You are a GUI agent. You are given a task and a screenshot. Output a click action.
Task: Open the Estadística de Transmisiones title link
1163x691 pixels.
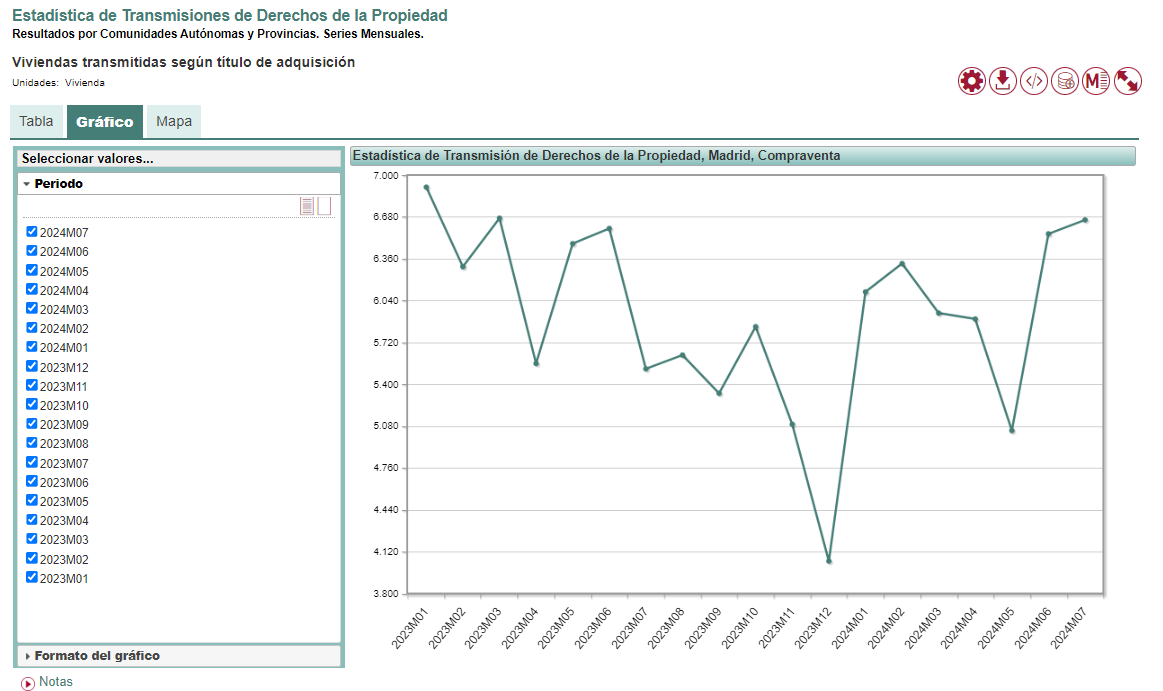pyautogui.click(x=230, y=17)
